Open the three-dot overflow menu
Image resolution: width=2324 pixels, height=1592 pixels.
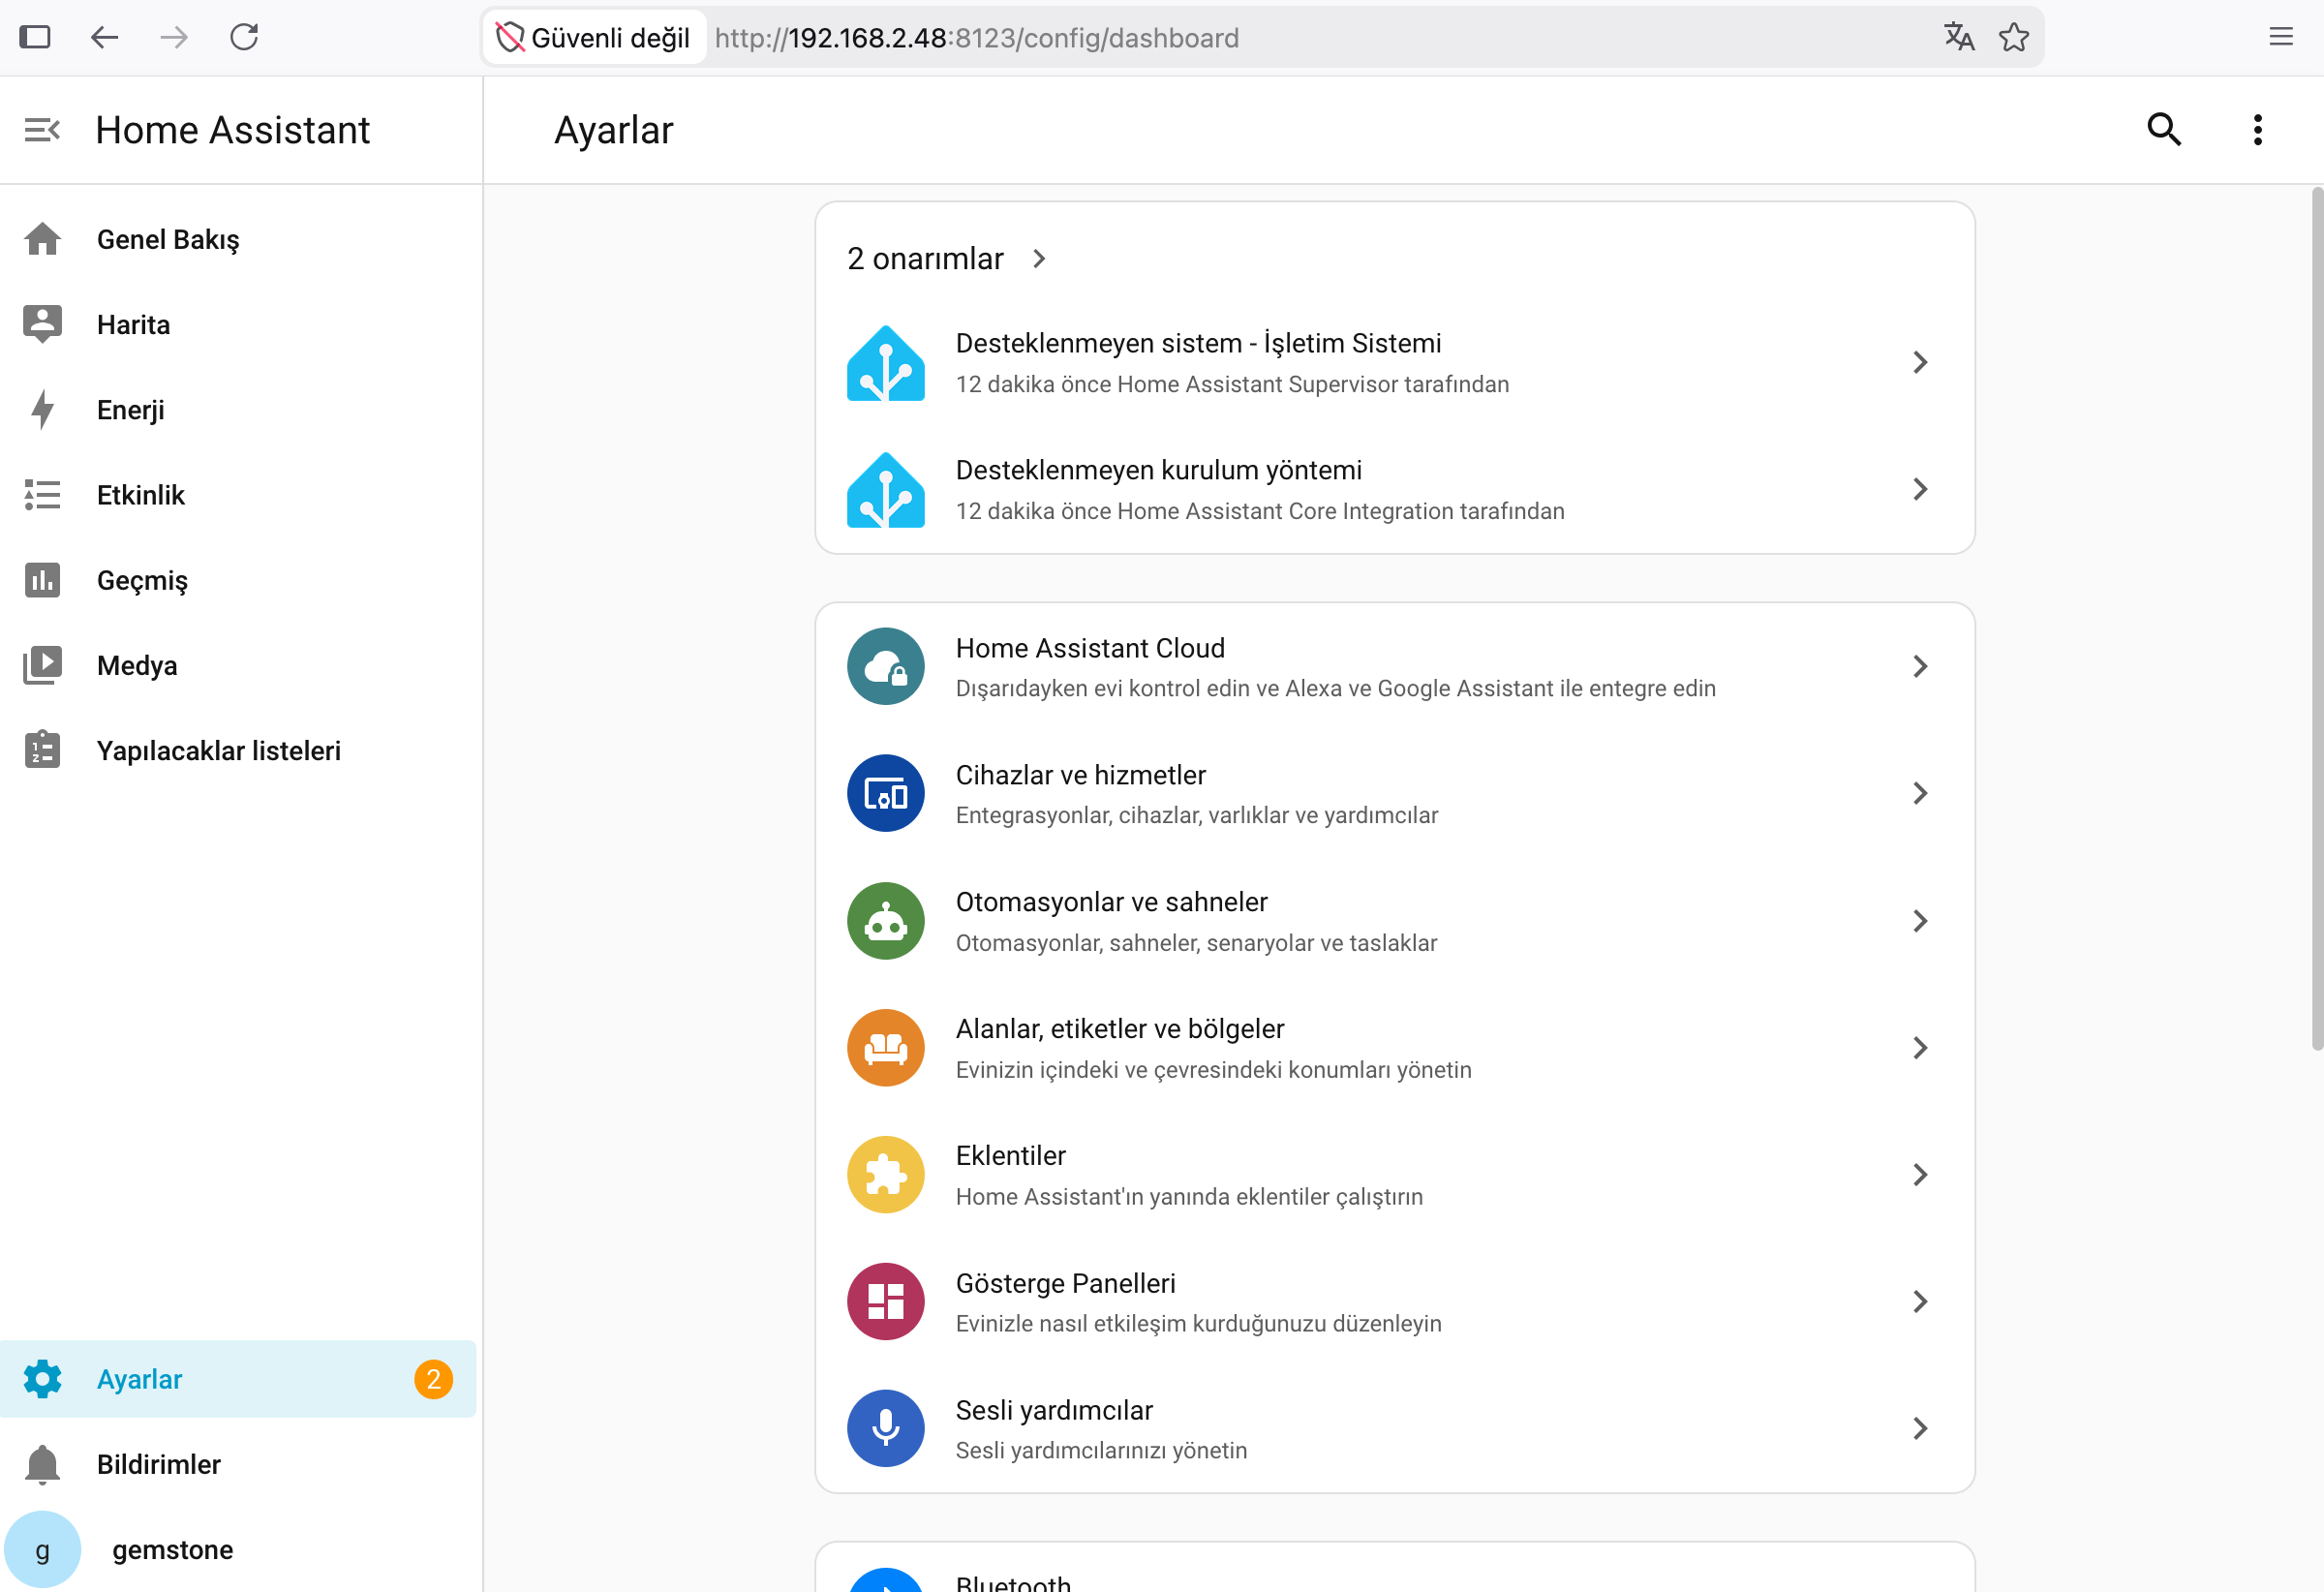2258,130
